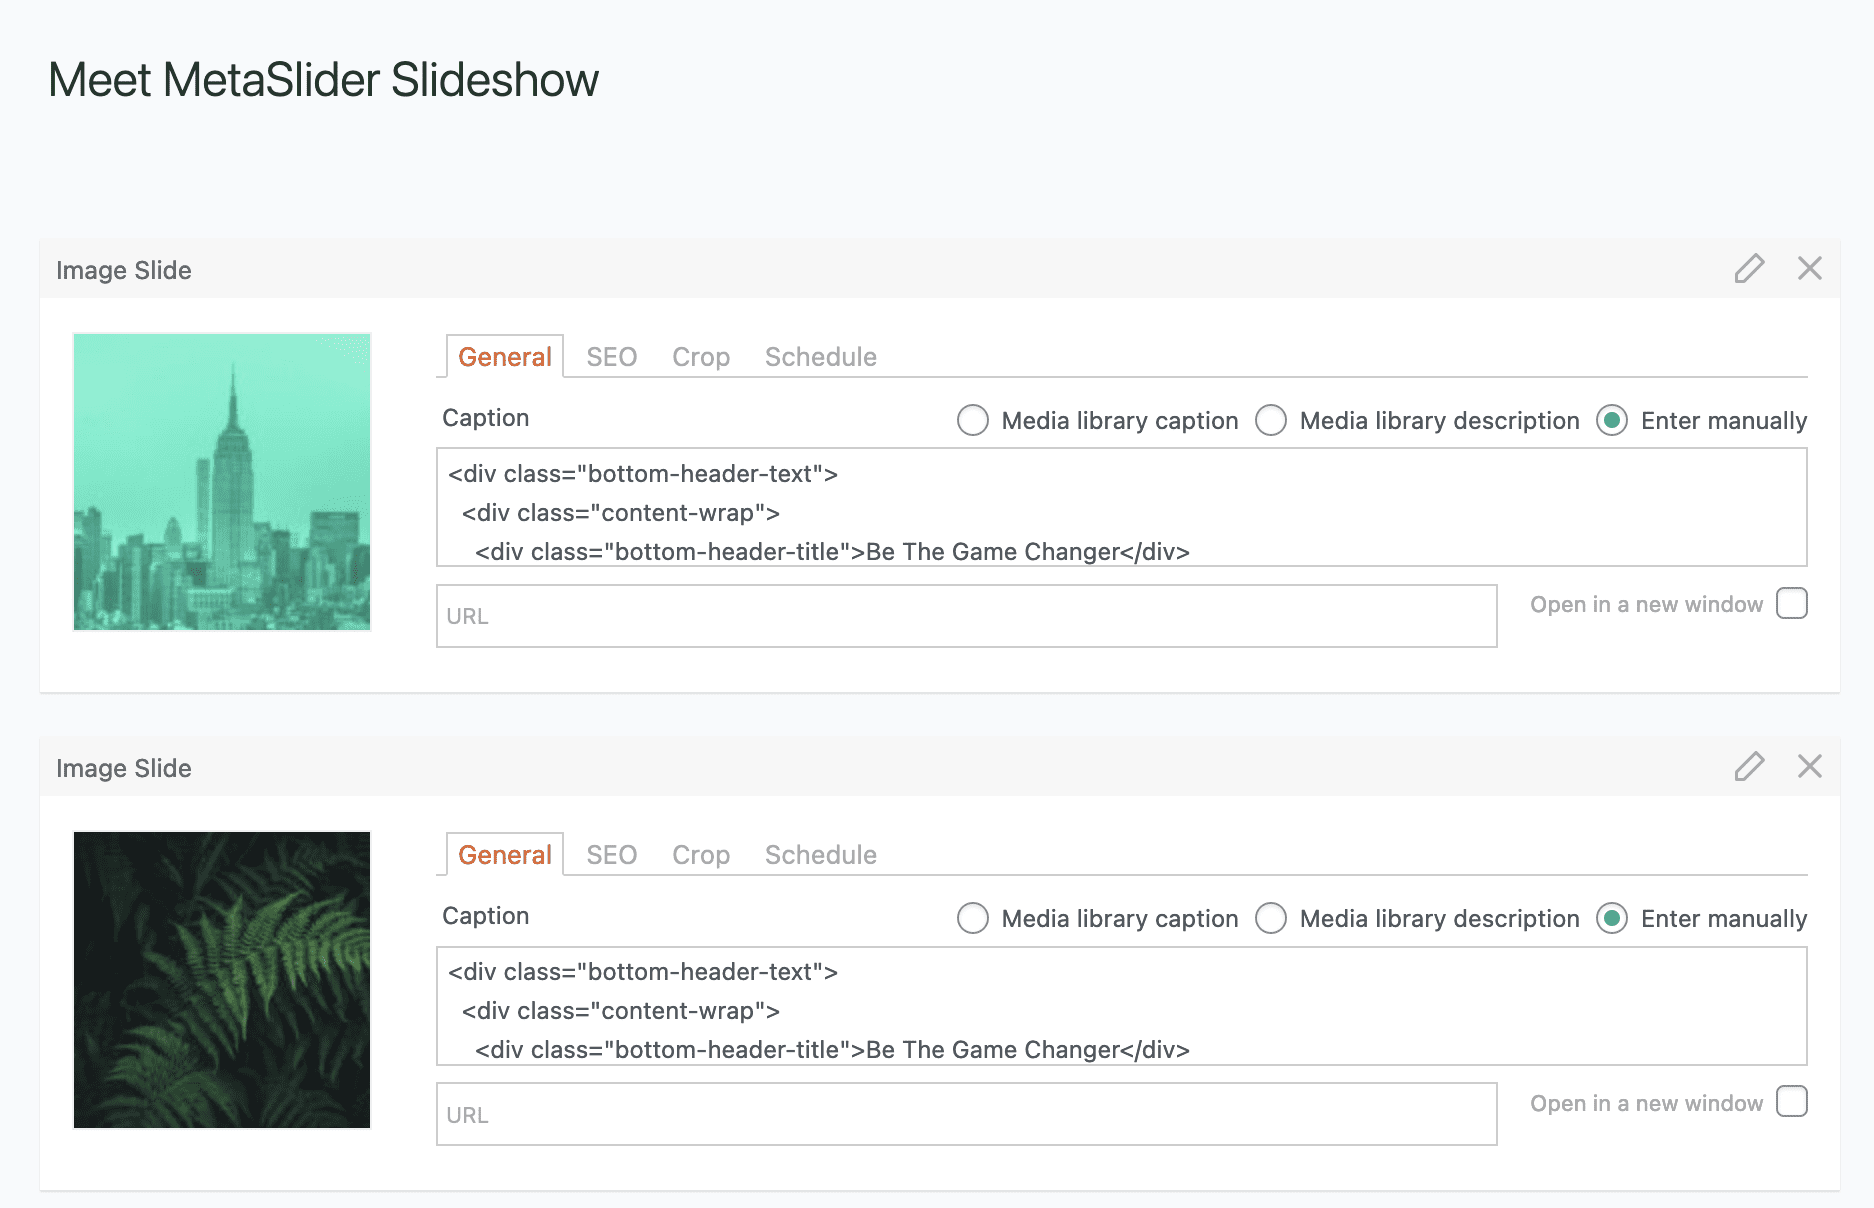Select the city skyline slide thumbnail
Screen dimensions: 1874x1208
[222, 482]
